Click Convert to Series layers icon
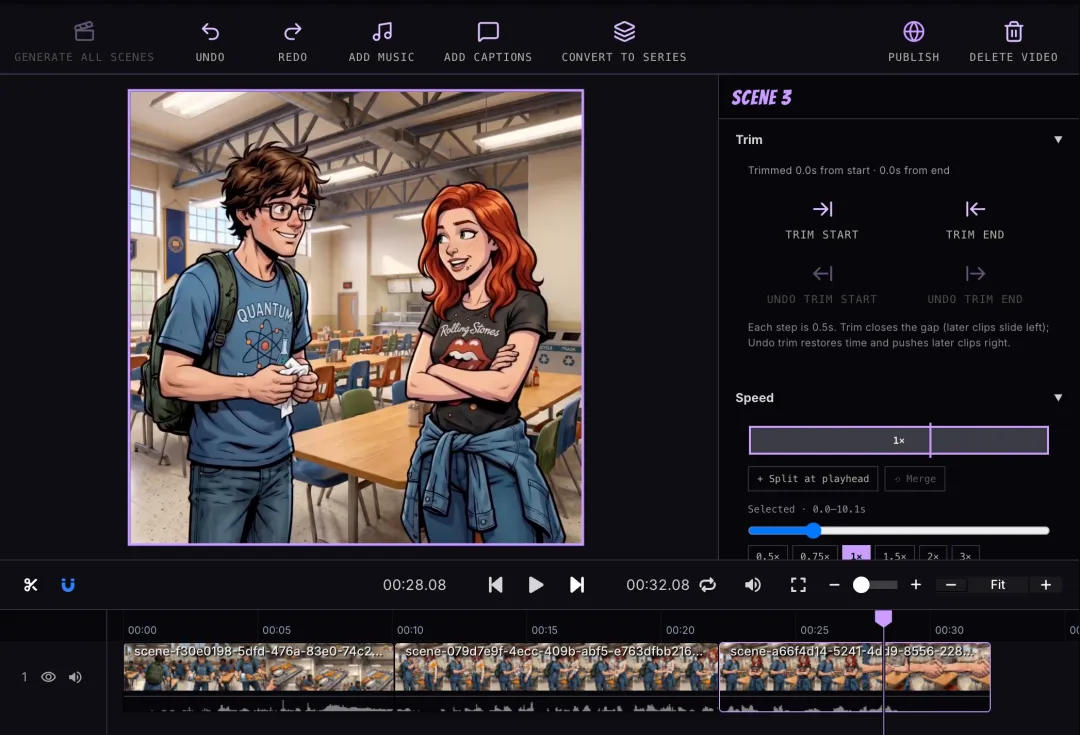Image resolution: width=1080 pixels, height=735 pixels. (x=624, y=32)
